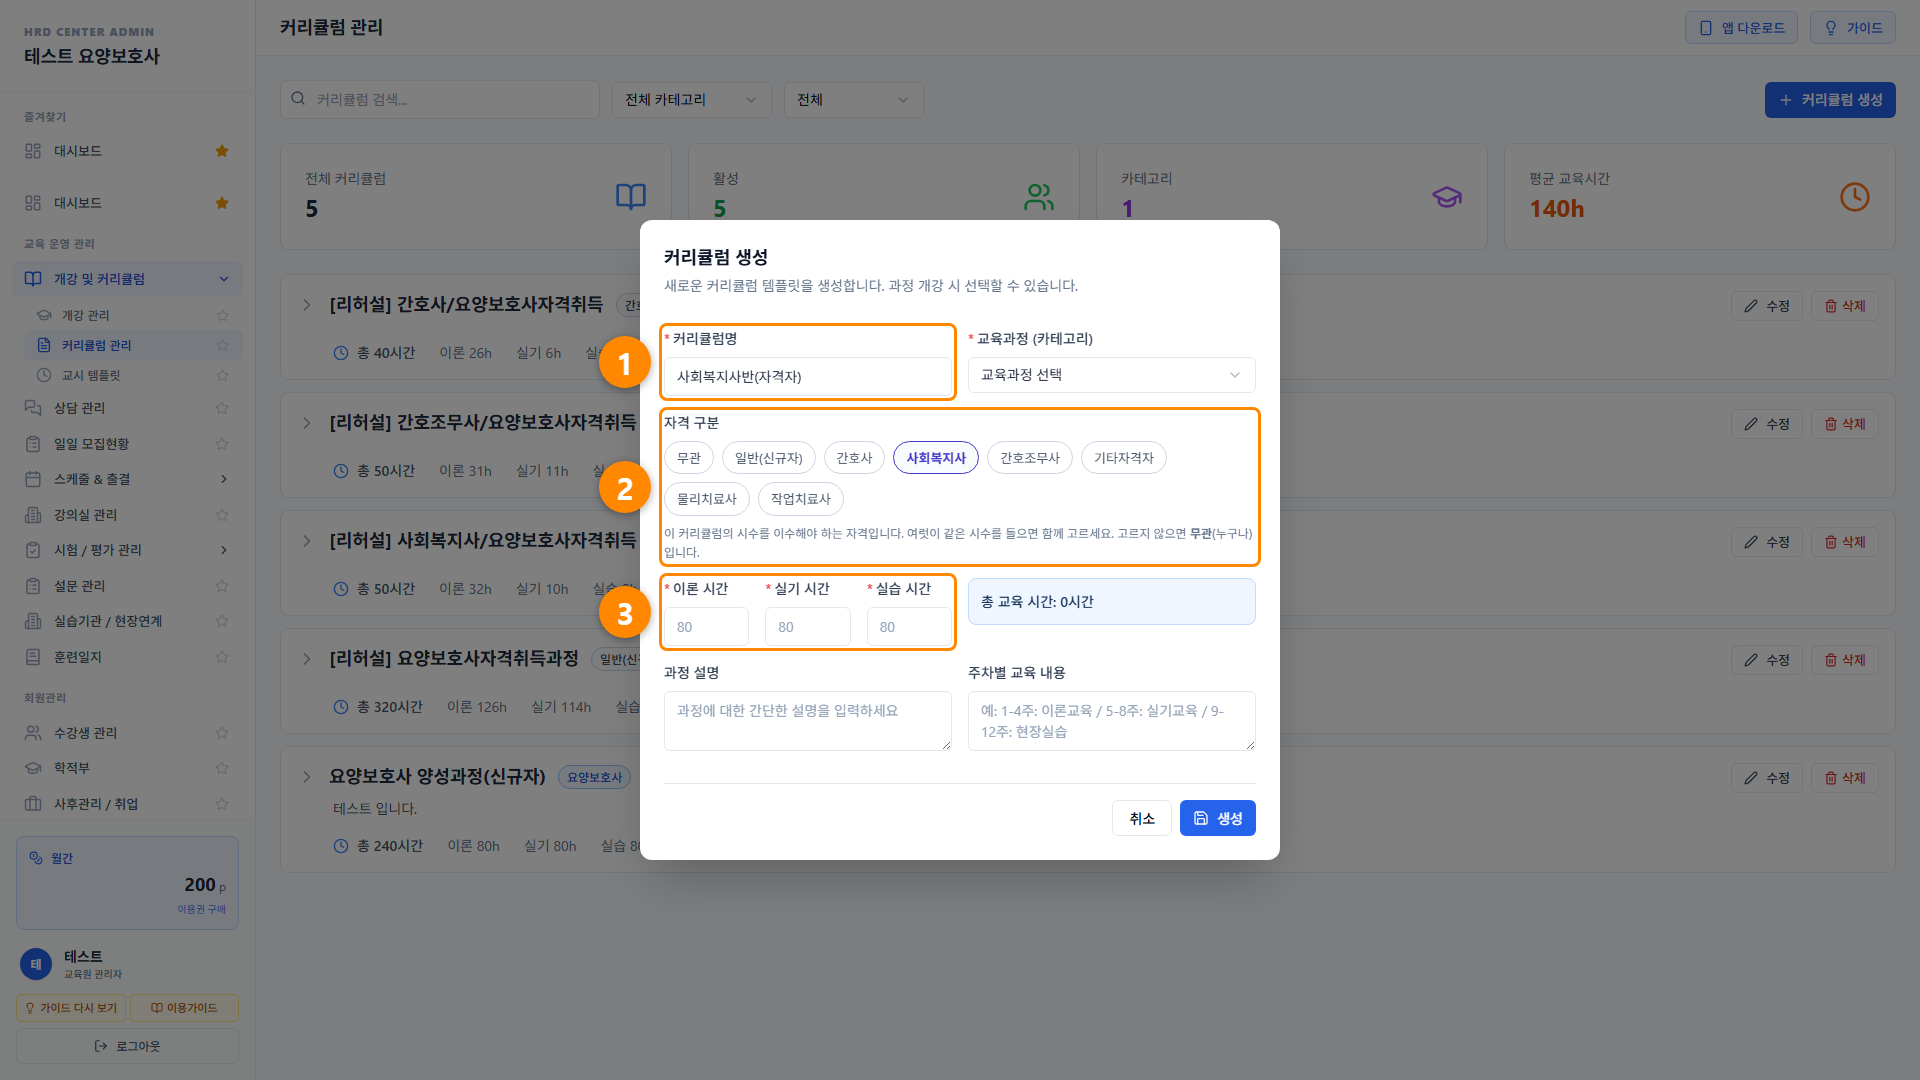Click the 앱 다운로드 button
The image size is (1920, 1080).
[x=1742, y=28]
